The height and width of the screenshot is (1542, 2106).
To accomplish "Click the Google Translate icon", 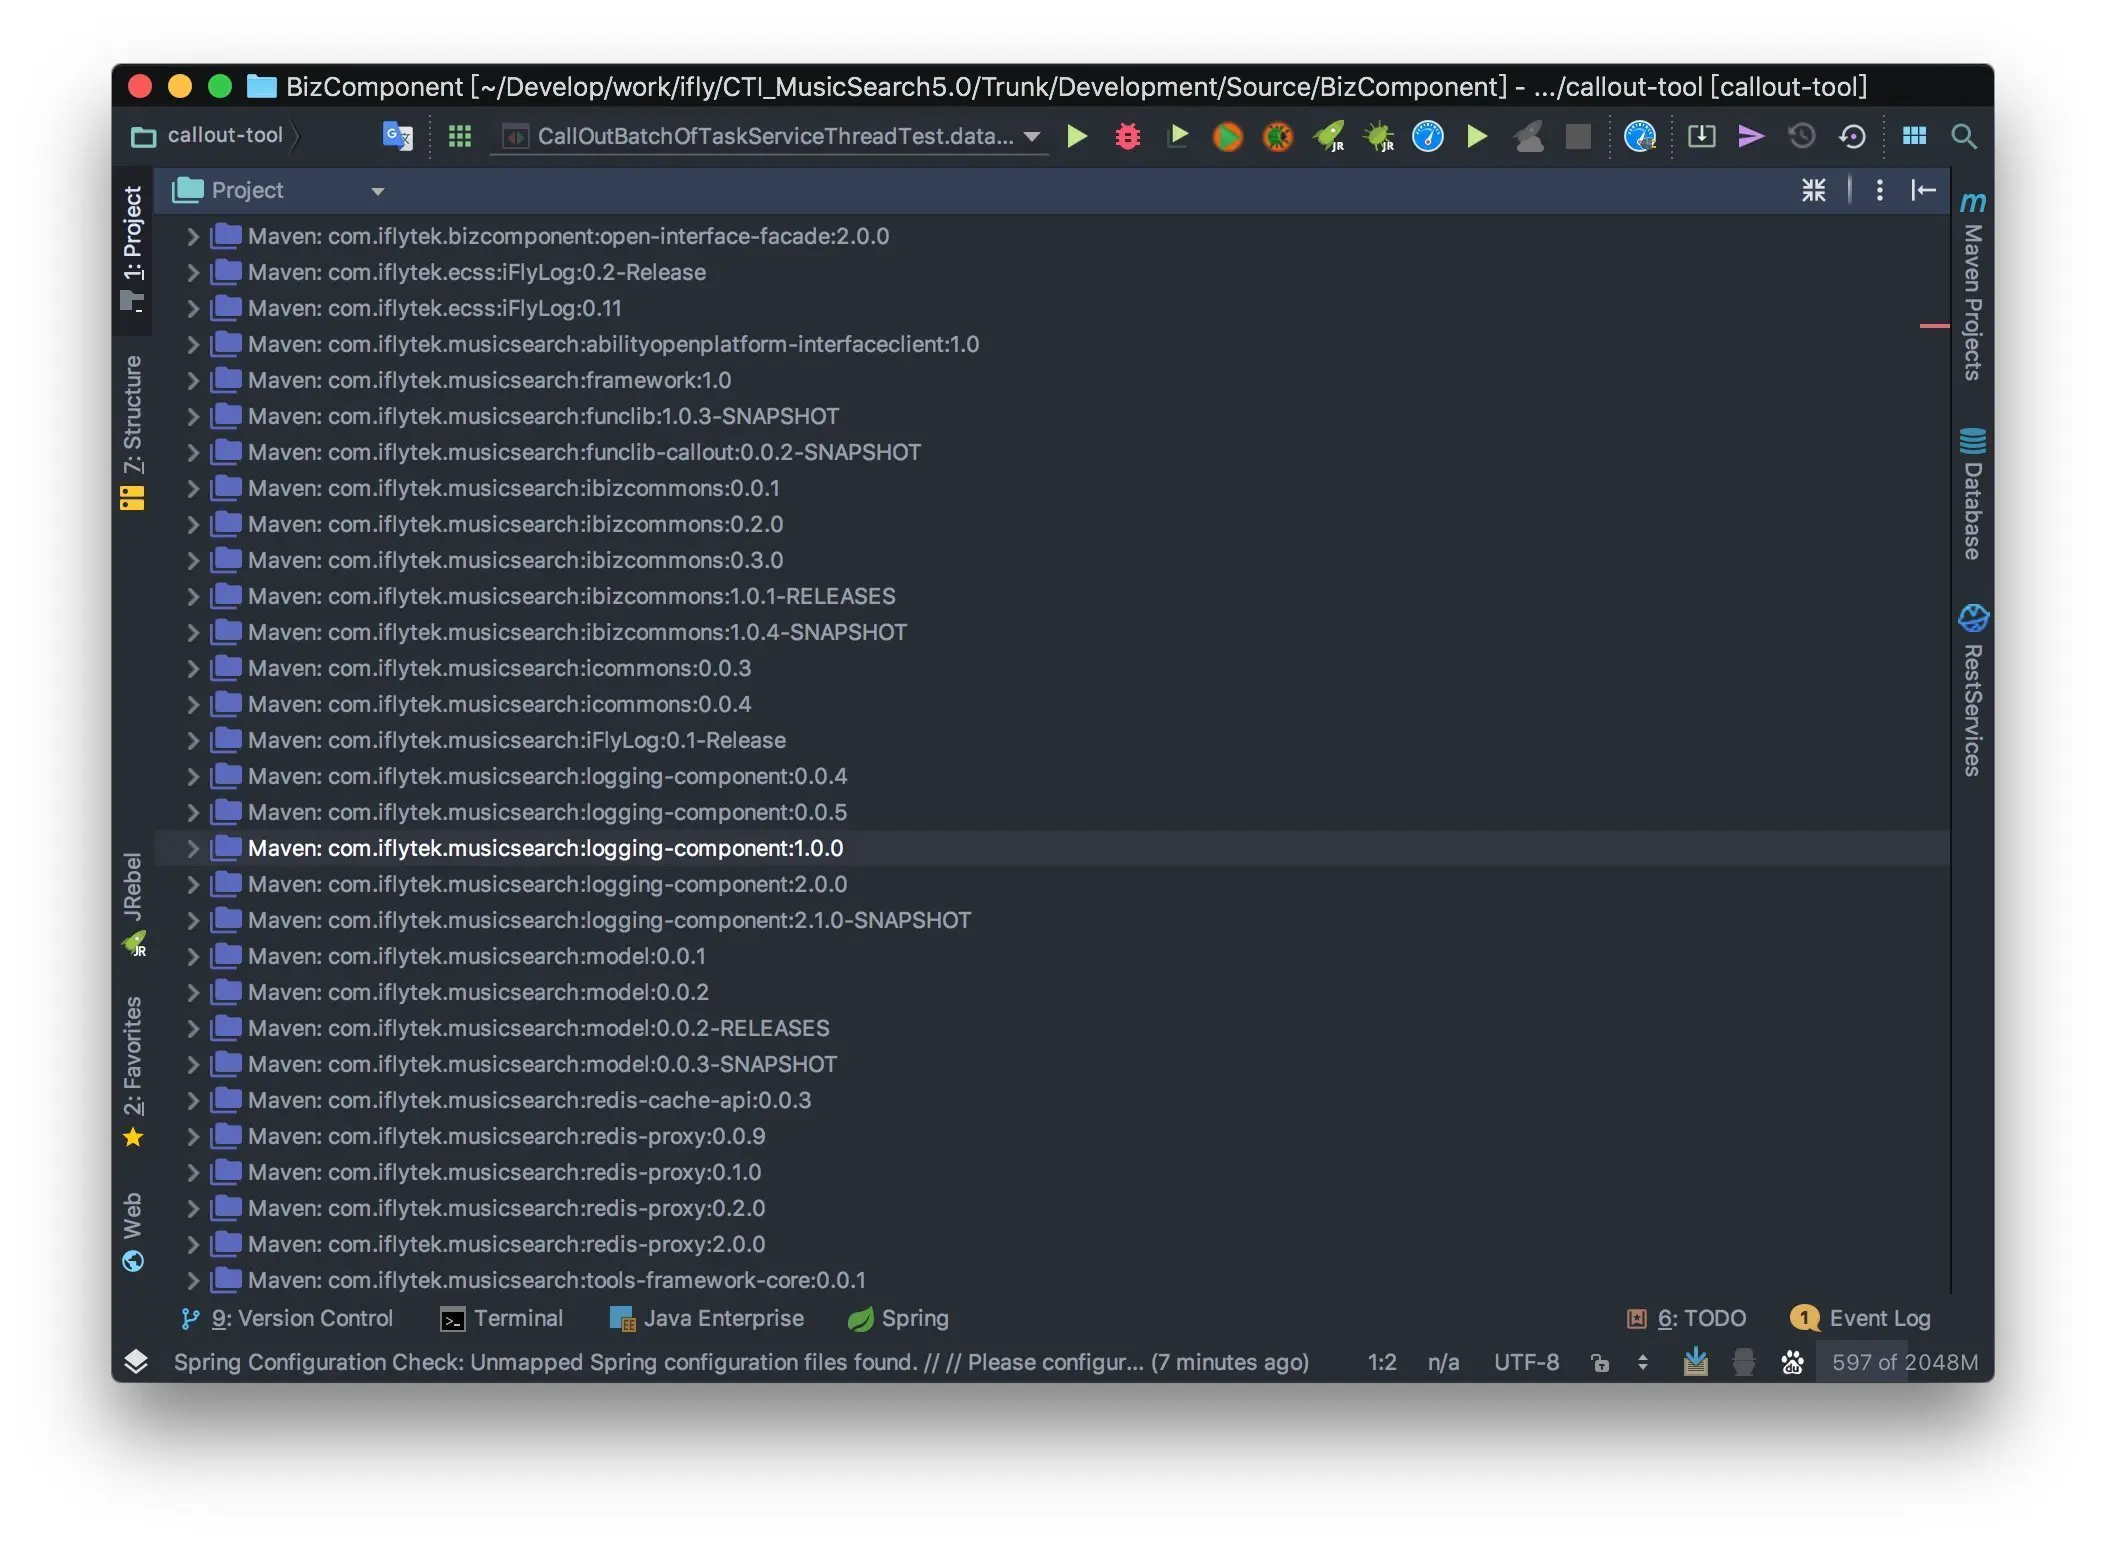I will tap(397, 136).
